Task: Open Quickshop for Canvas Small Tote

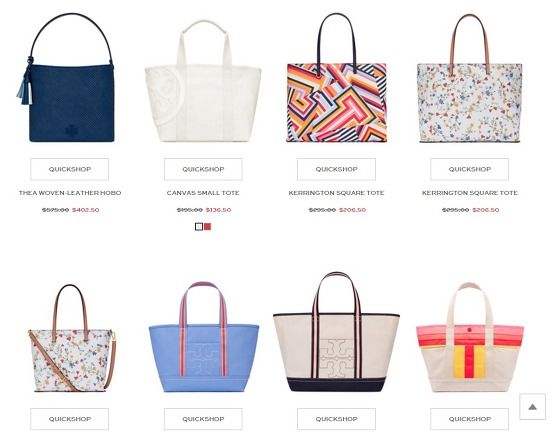Action: pos(203,169)
